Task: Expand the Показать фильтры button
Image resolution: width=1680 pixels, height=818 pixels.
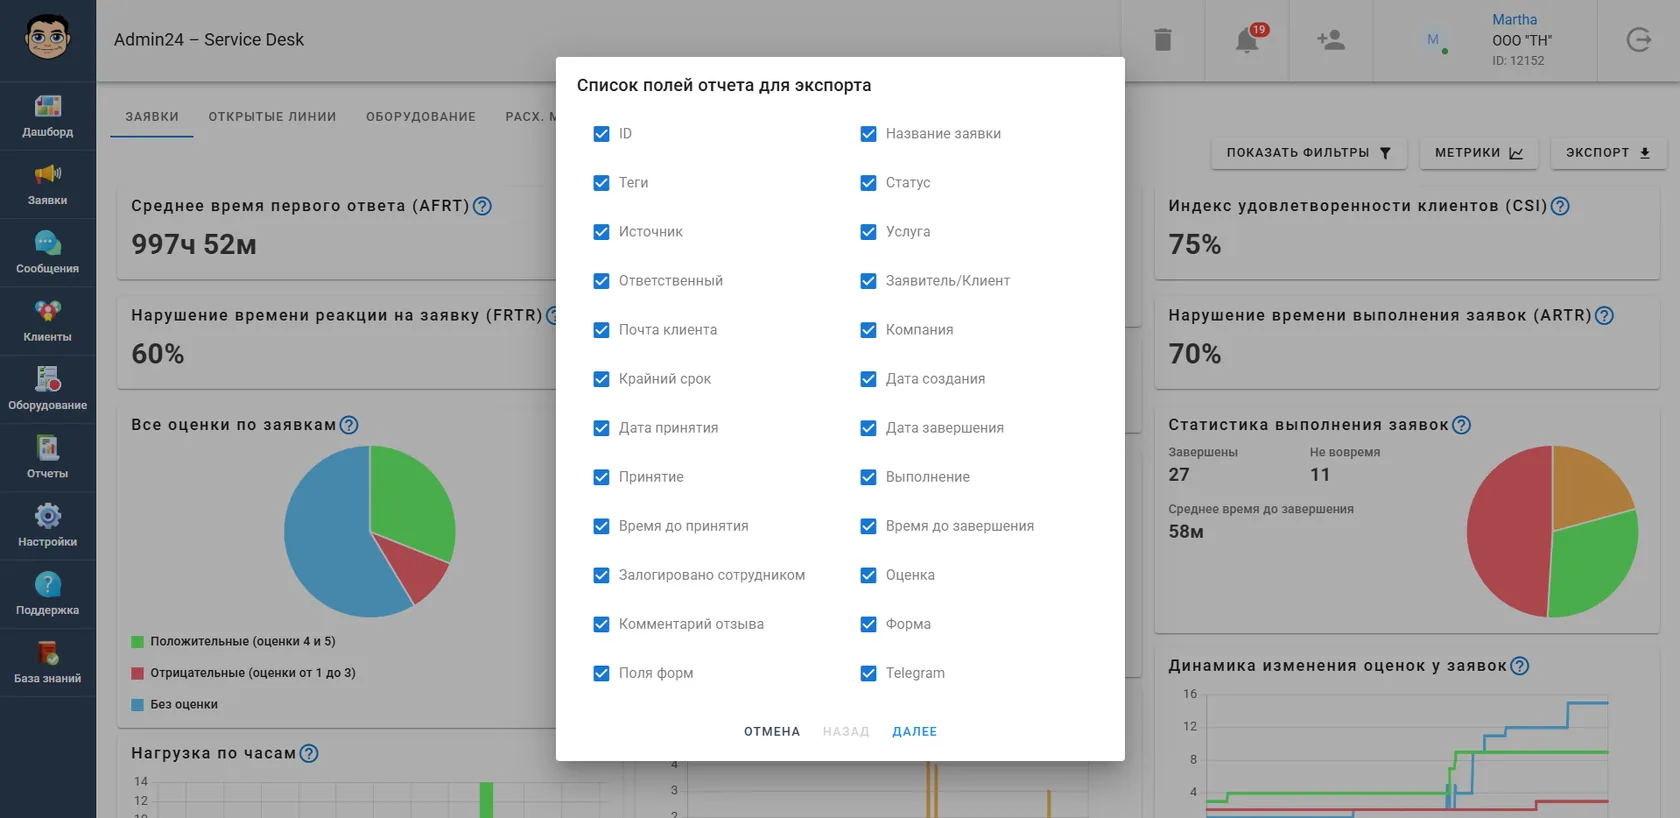Action: [1309, 153]
